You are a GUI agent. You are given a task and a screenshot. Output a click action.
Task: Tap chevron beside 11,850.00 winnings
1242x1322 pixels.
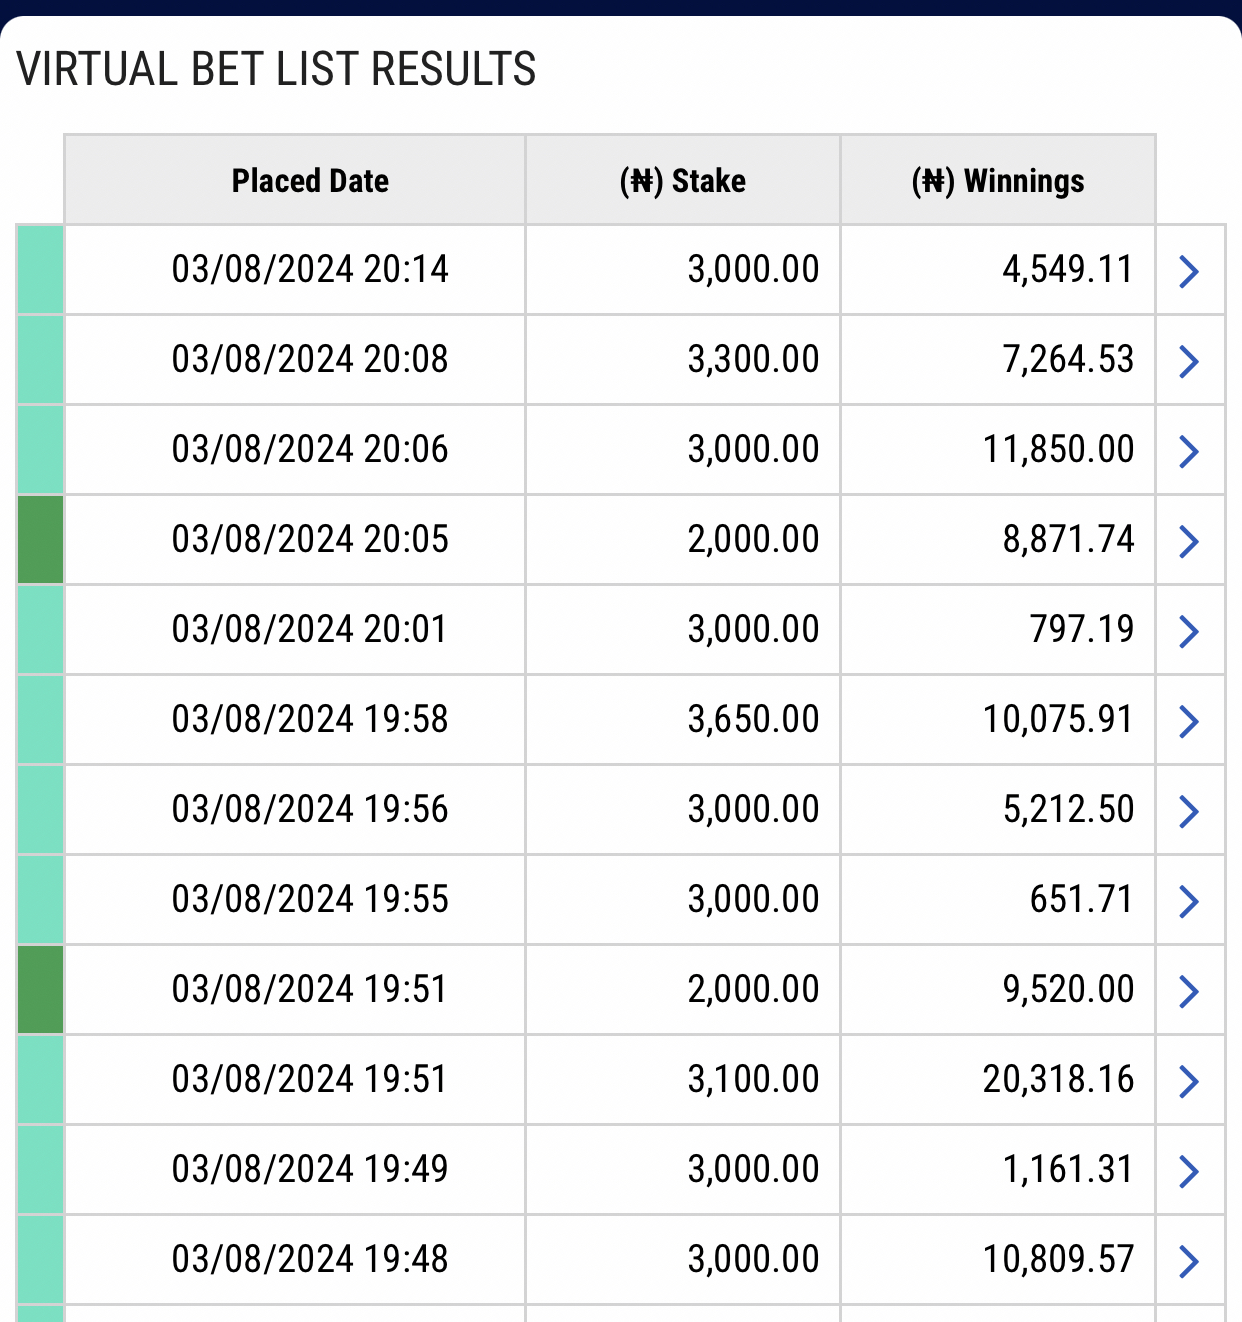click(1189, 451)
